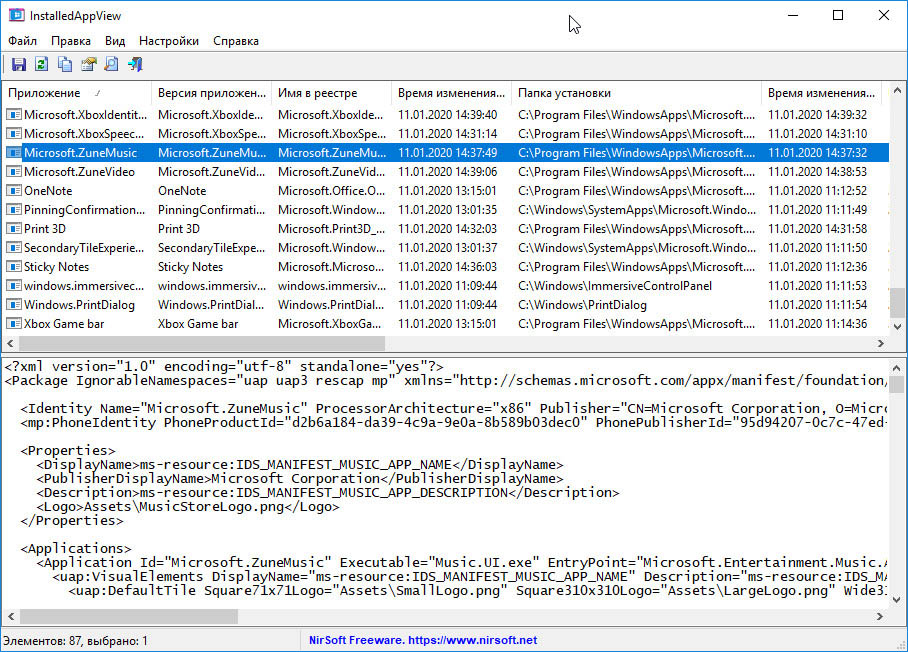Click the C:\Windows\PrintDialog folder cell

583,305
